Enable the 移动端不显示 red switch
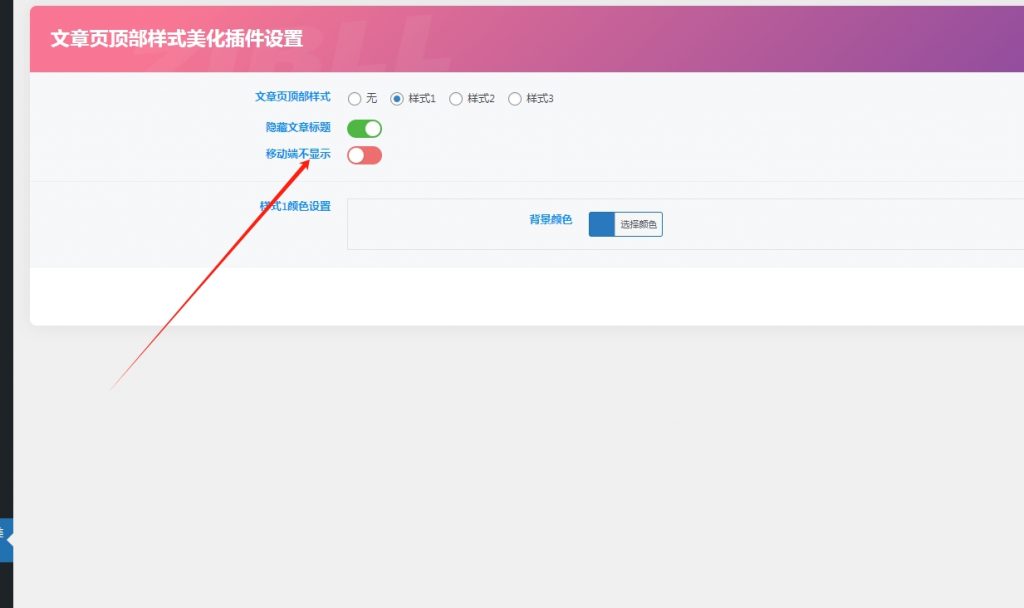 pyautogui.click(x=364, y=155)
